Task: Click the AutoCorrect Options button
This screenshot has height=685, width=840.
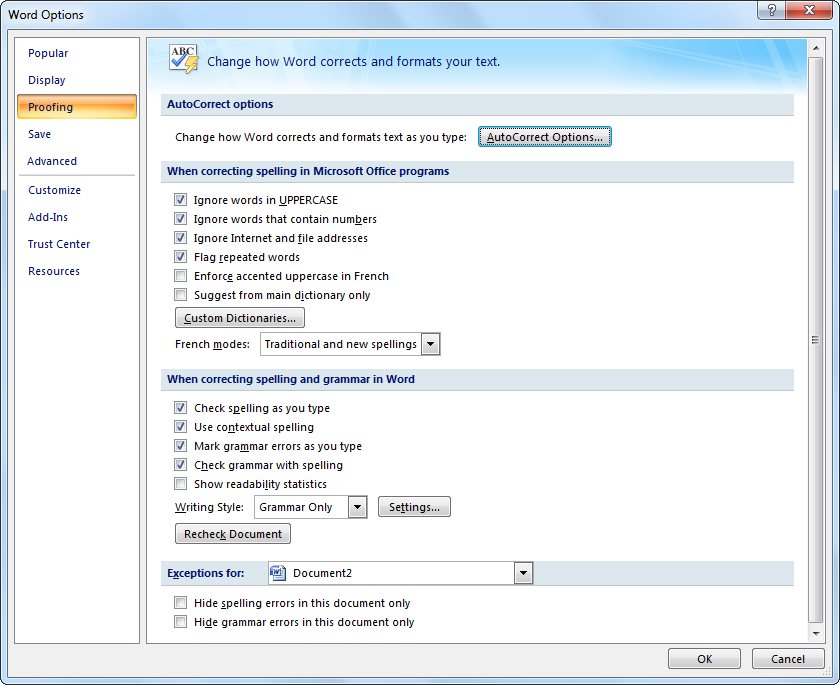Action: coord(544,137)
